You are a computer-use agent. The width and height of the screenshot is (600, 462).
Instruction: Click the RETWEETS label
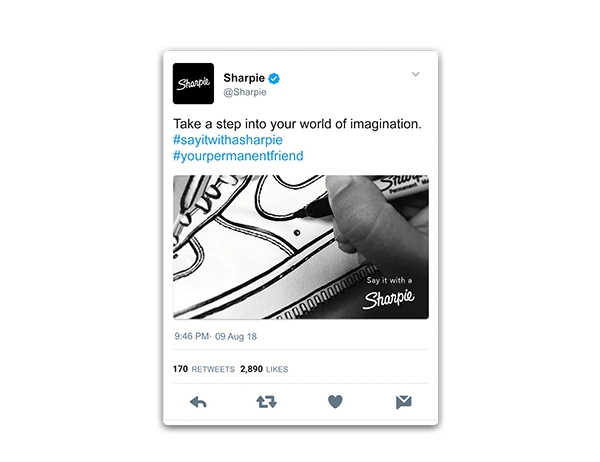[213, 369]
